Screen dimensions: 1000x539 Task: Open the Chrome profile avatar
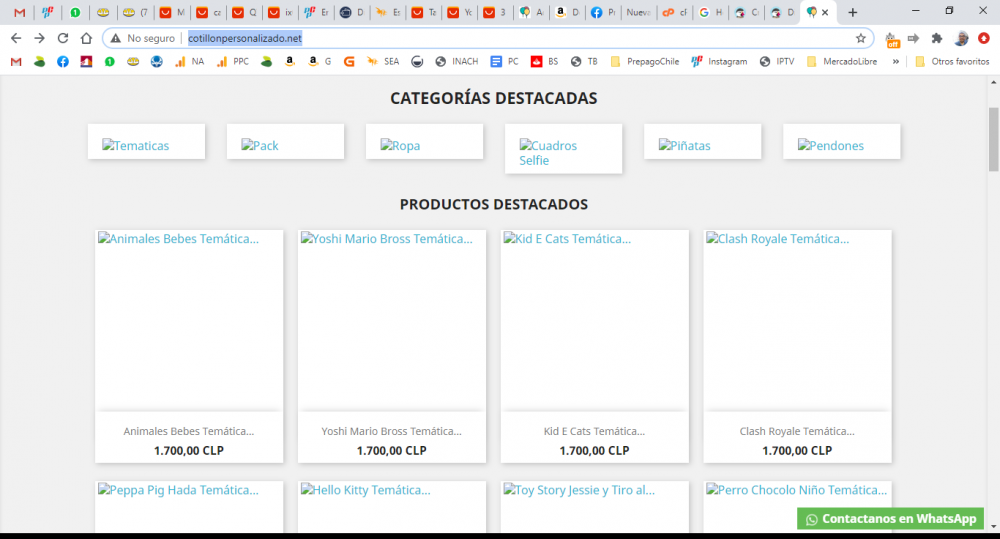[961, 38]
